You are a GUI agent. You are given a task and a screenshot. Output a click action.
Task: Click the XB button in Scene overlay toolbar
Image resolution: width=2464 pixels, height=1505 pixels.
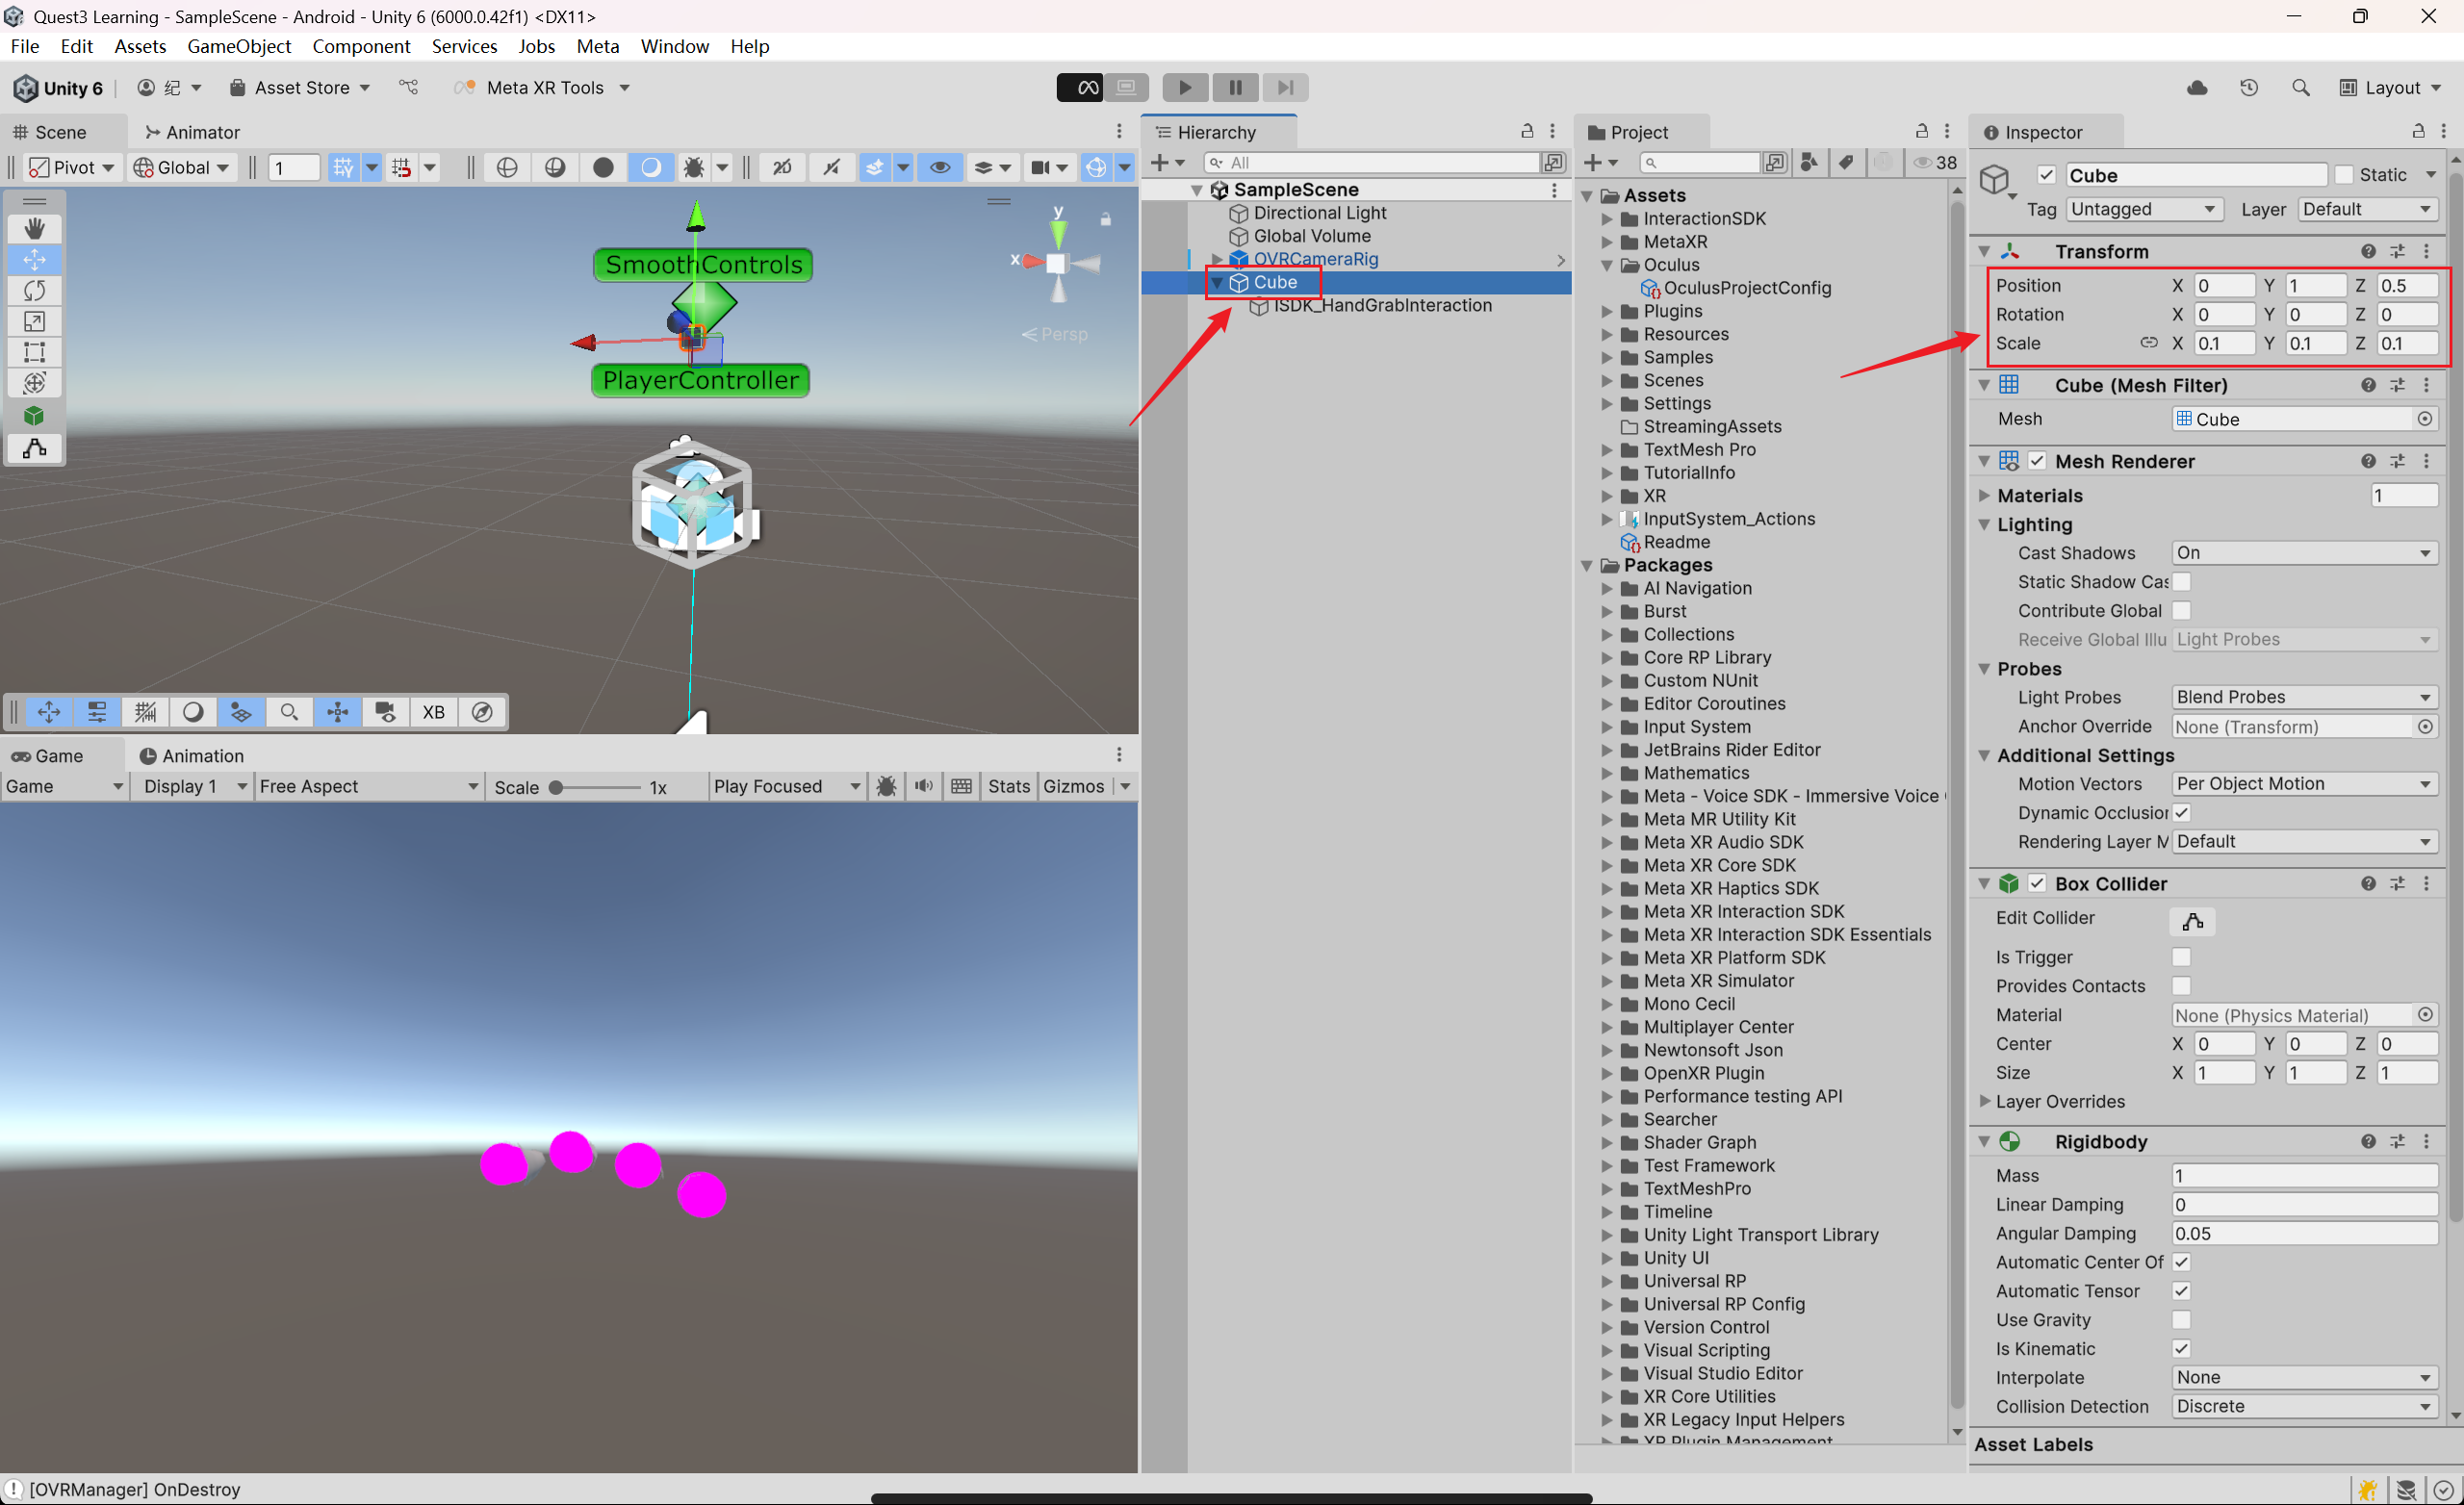coord(433,712)
